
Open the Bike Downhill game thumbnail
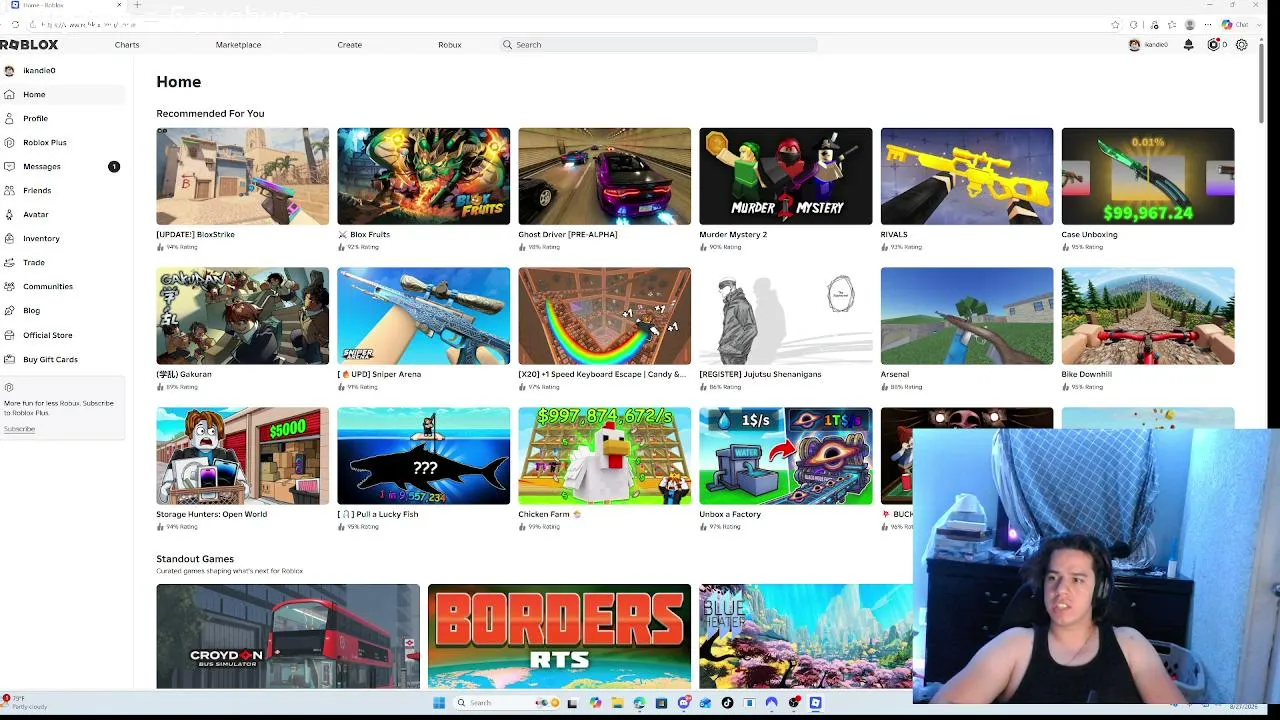(1148, 316)
